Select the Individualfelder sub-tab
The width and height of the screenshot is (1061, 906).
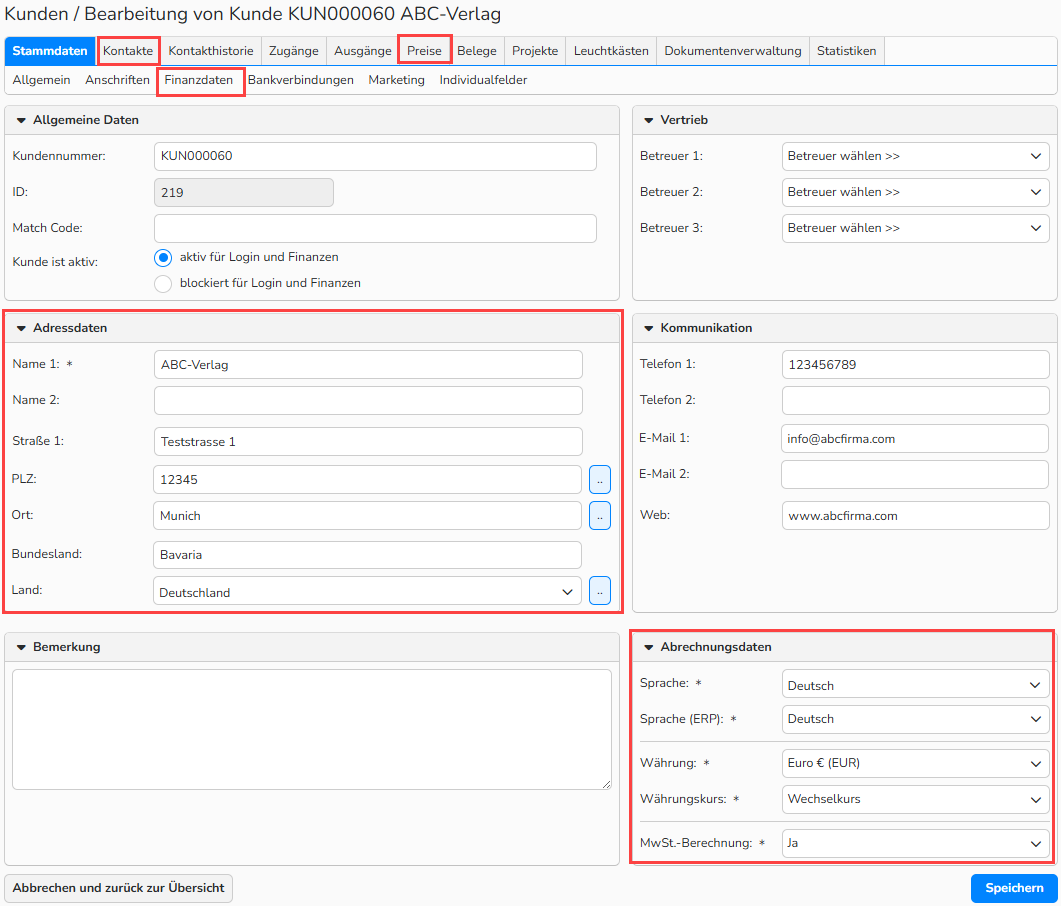tap(483, 80)
